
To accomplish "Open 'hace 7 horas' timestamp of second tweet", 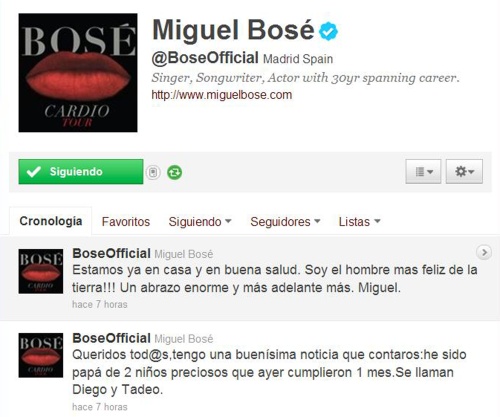I will (100, 407).
